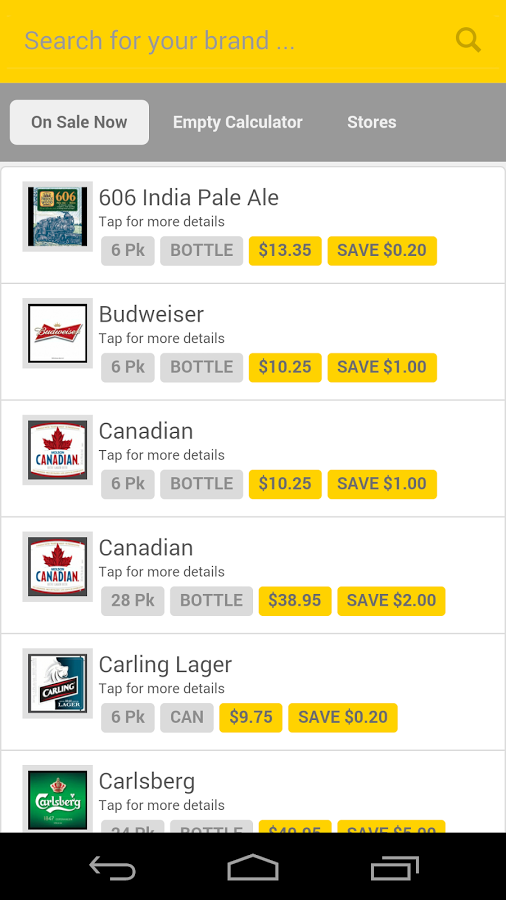The image size is (506, 900).
Task: Tap the 28 Pk label for Canadian
Action: [x=133, y=600]
